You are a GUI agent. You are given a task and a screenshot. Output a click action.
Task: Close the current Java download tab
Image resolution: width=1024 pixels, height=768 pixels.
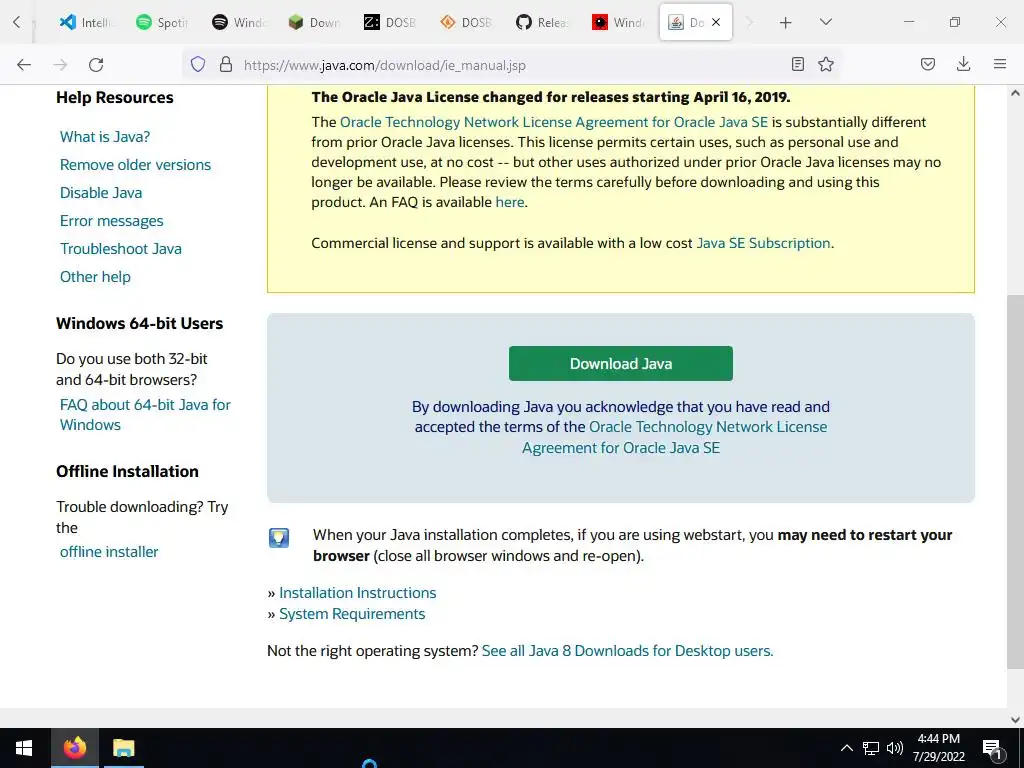pyautogui.click(x=716, y=22)
